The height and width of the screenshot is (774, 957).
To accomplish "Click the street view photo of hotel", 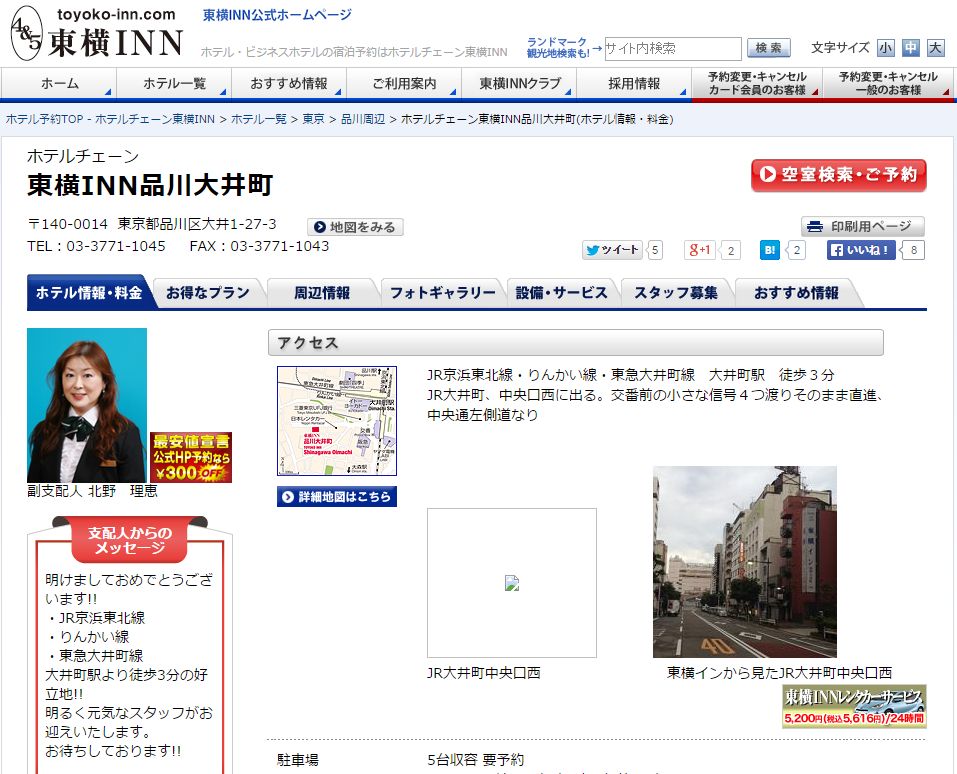I will (745, 562).
